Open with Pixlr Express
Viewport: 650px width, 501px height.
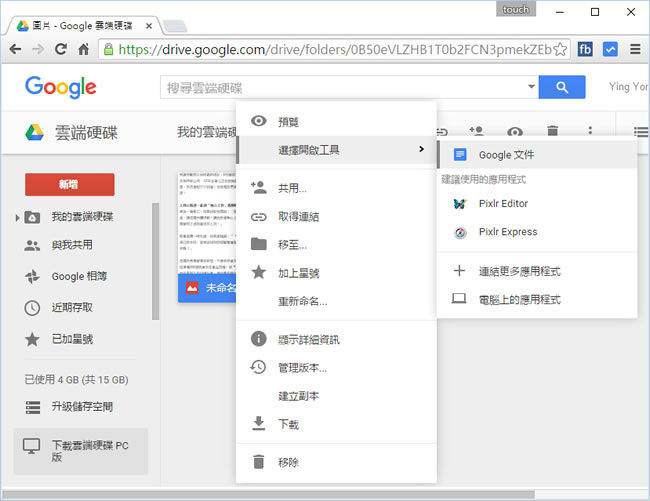(537, 232)
